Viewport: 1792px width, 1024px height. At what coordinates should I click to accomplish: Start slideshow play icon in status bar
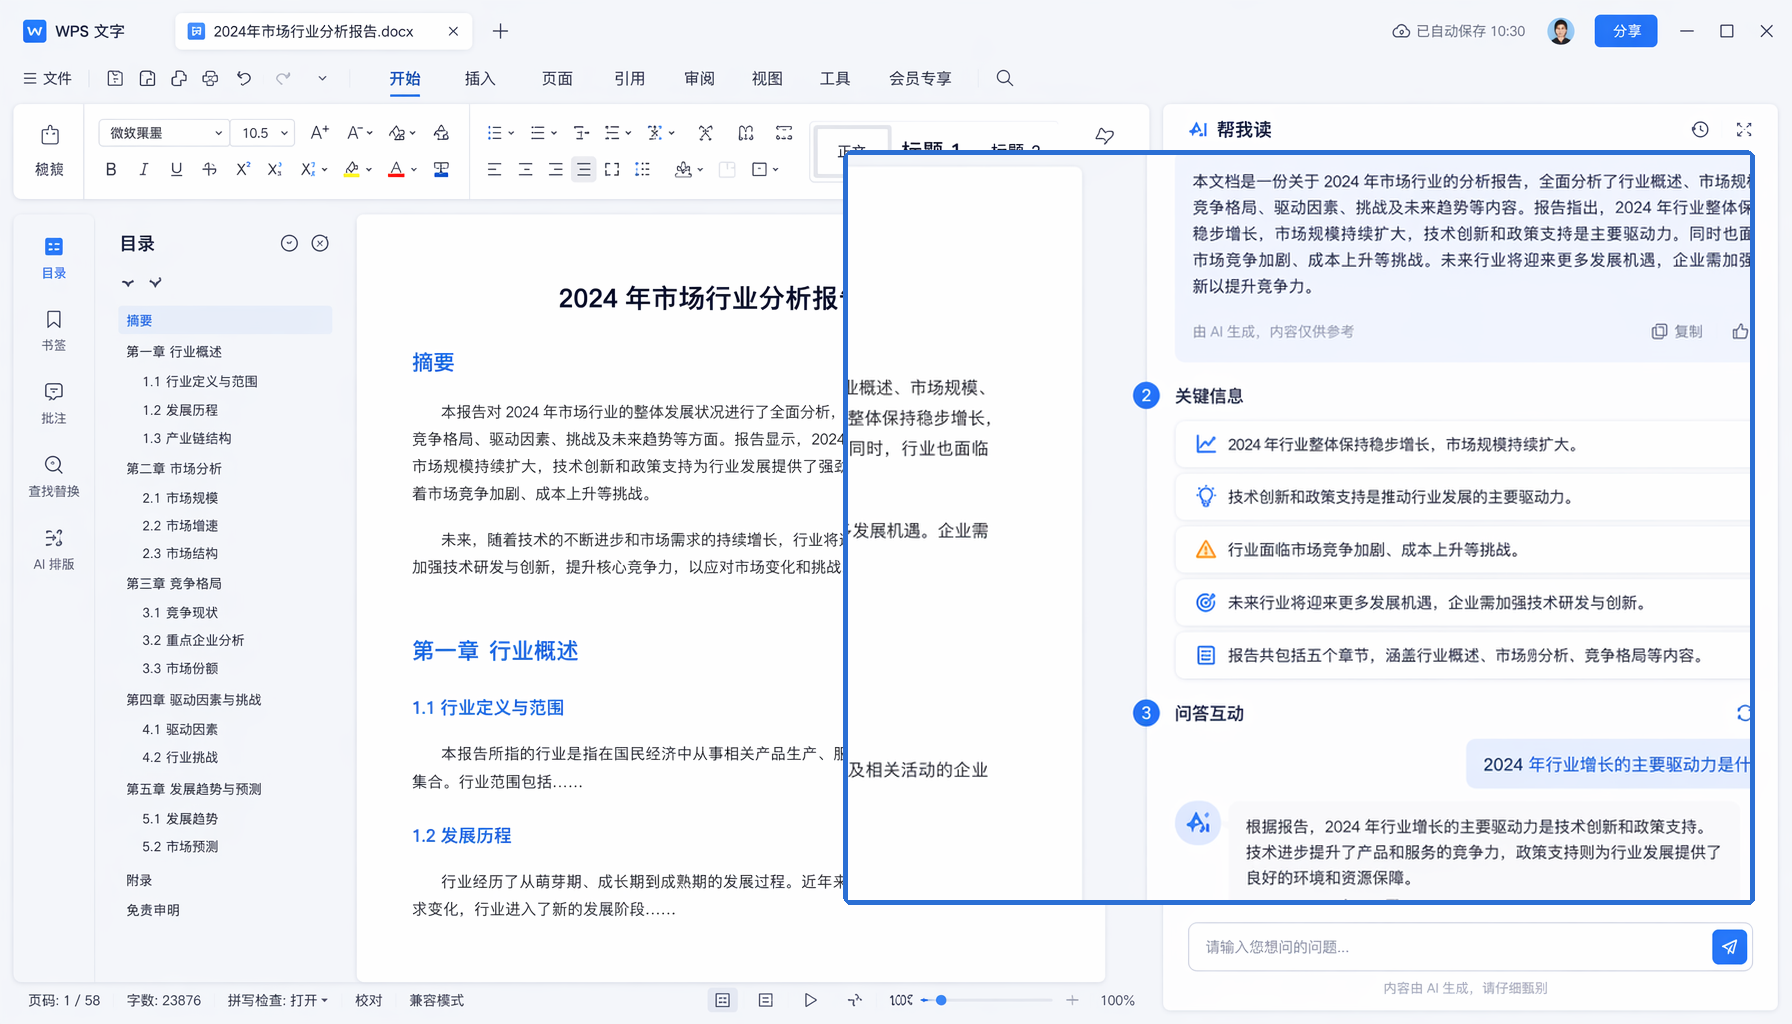tap(810, 1000)
